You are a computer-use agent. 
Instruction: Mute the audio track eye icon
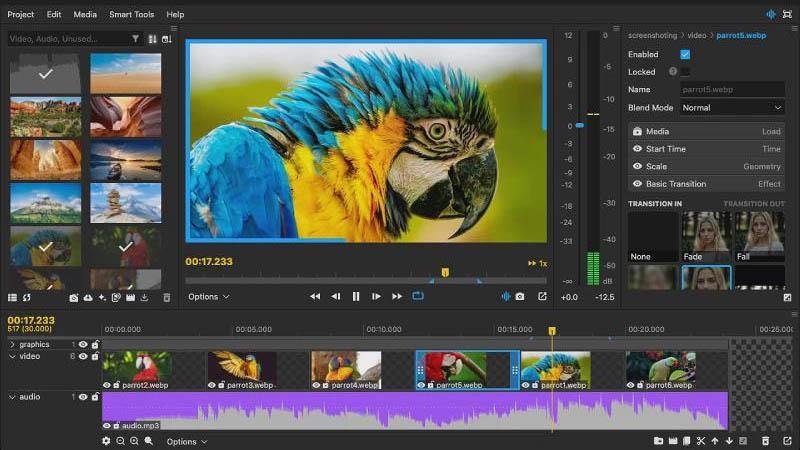coord(83,396)
